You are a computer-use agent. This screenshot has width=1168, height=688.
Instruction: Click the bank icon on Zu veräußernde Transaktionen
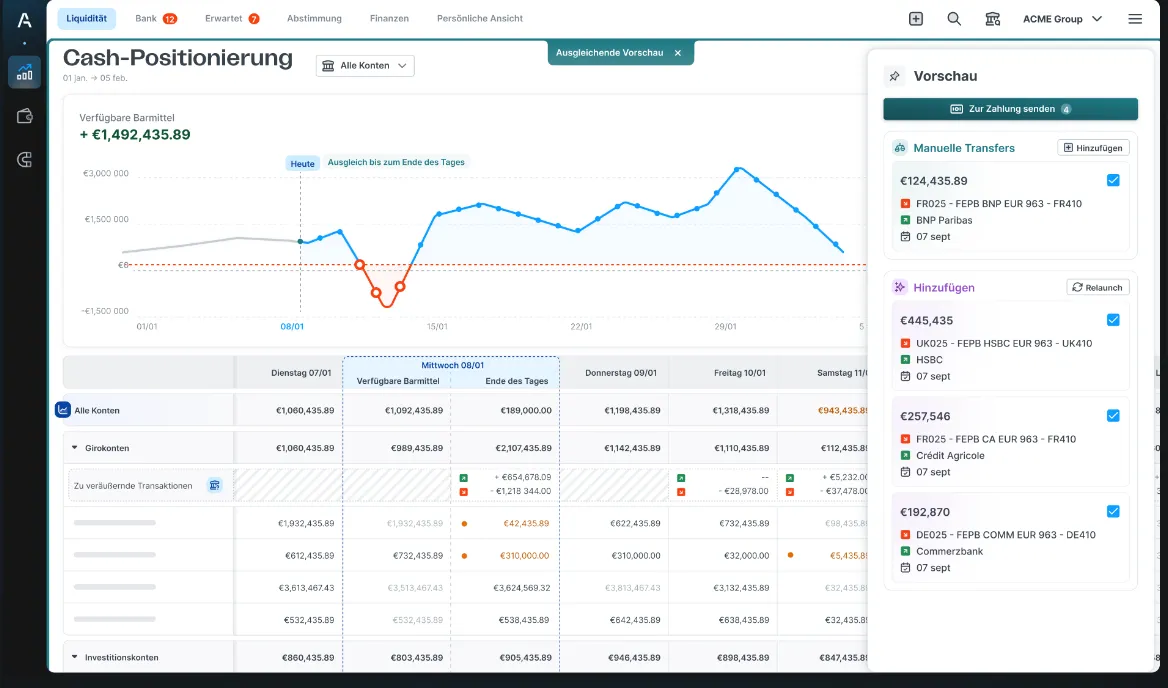pyautogui.click(x=215, y=485)
